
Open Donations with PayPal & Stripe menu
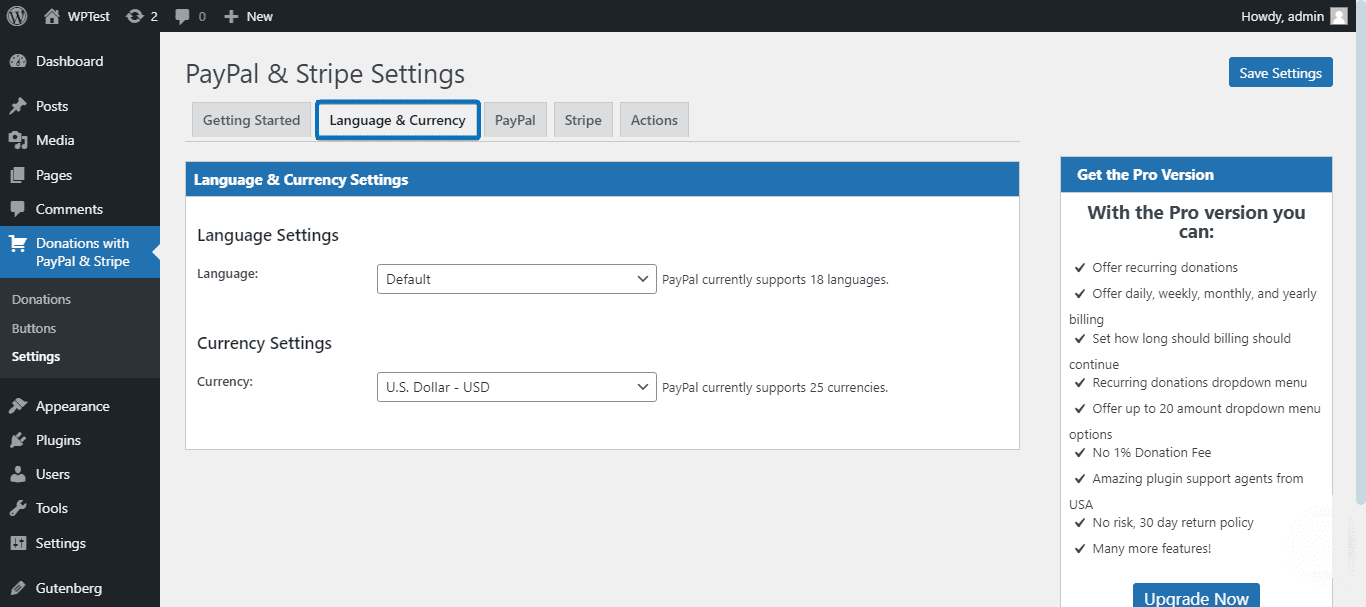tap(80, 252)
